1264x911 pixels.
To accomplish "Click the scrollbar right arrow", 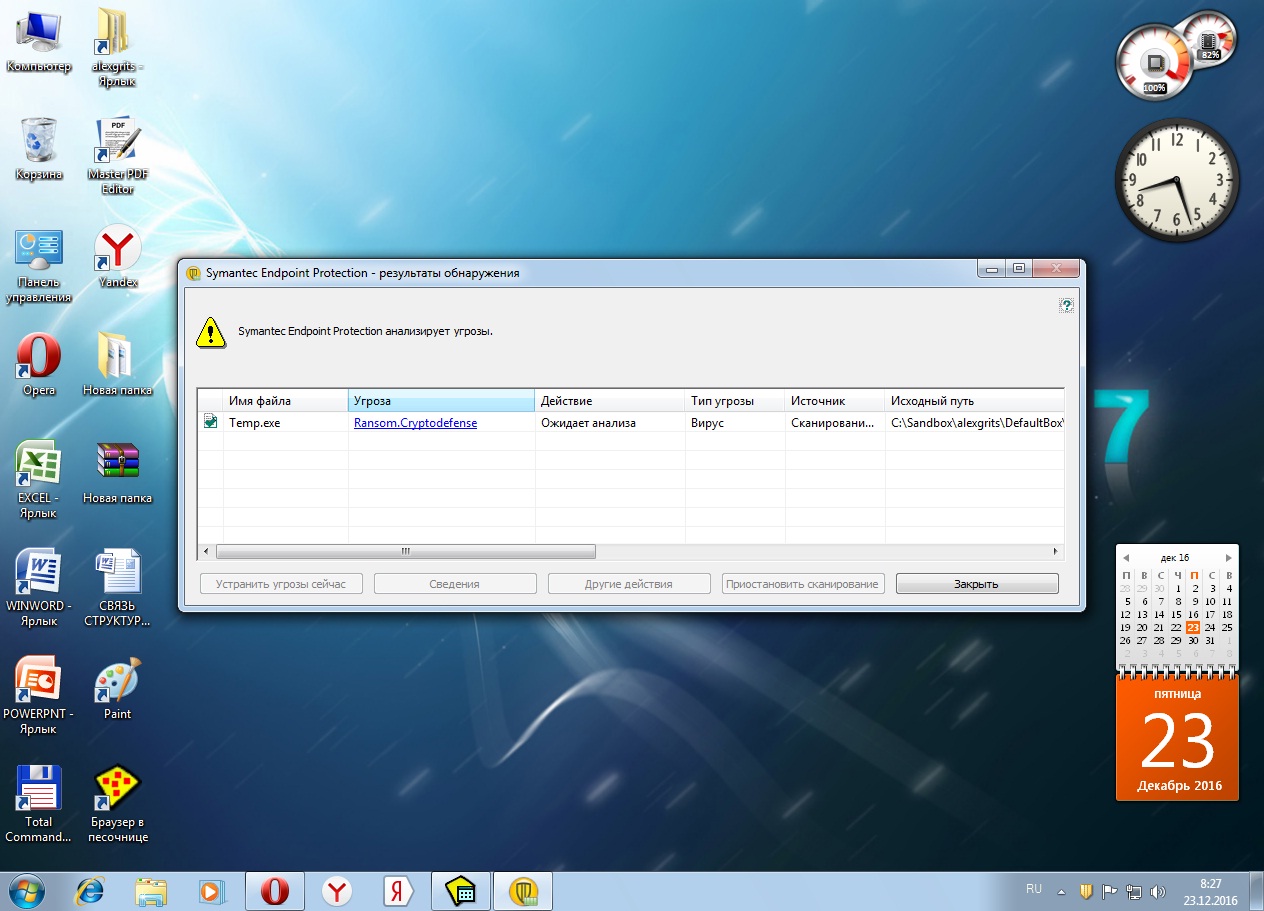I will point(1056,552).
